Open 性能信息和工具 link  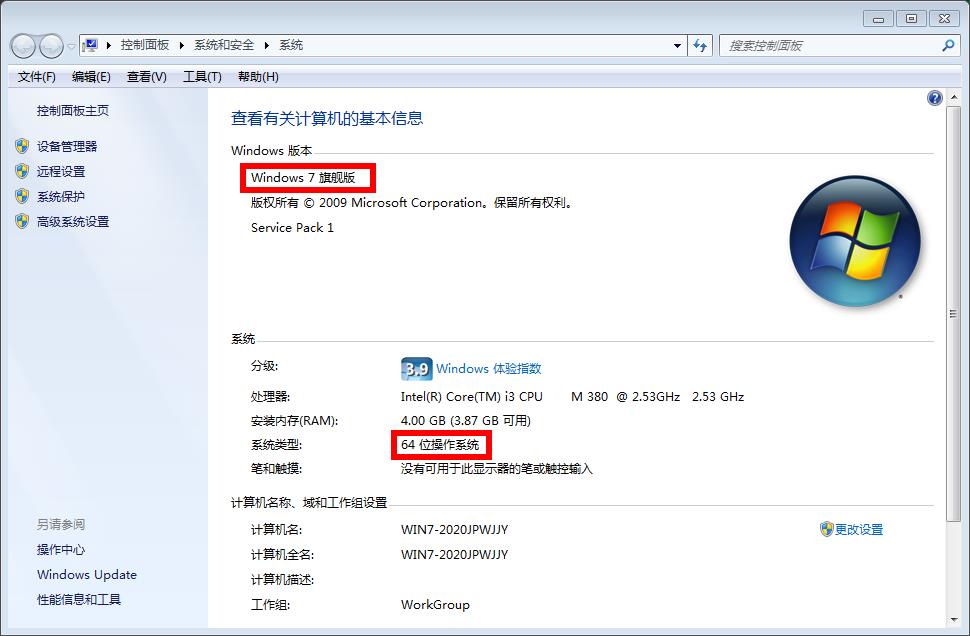tap(79, 599)
